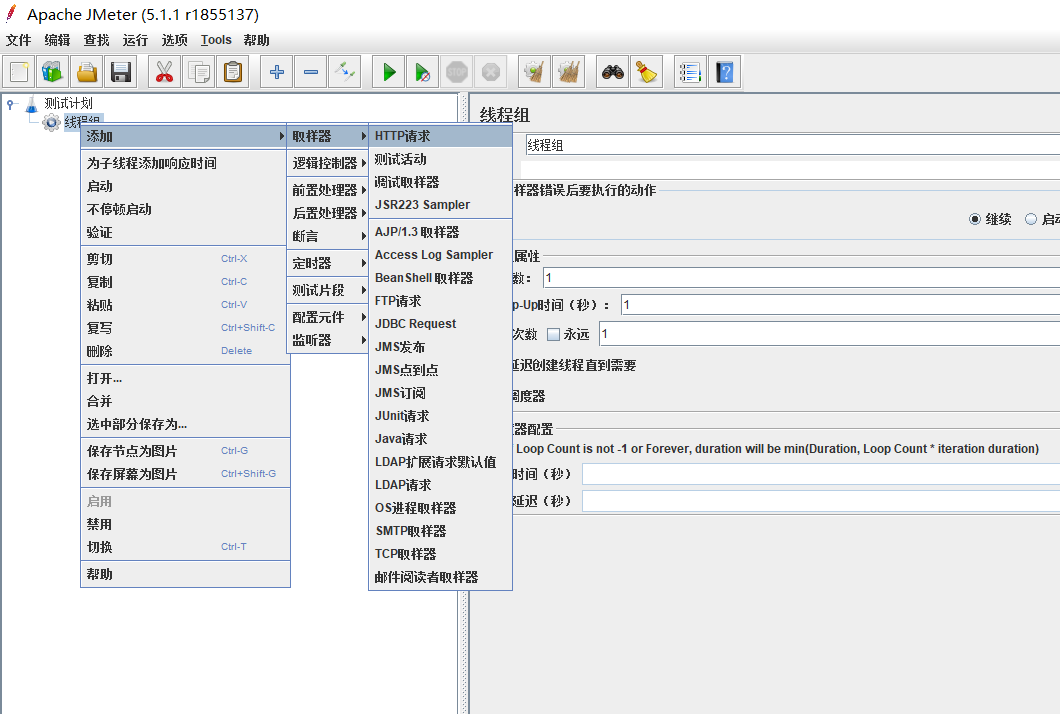Viewport: 1060px width, 714px height.
Task: Click the Clear results icon
Action: tap(534, 72)
